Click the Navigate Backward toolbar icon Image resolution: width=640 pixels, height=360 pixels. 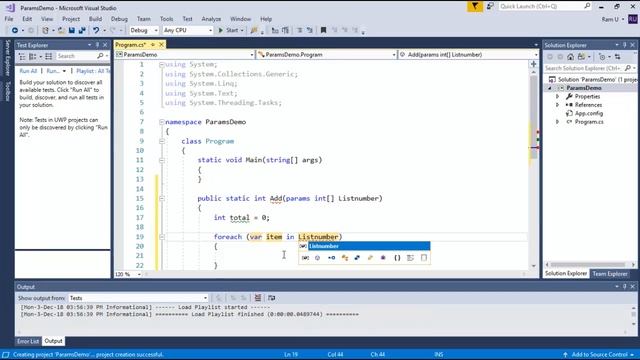coord(15,30)
